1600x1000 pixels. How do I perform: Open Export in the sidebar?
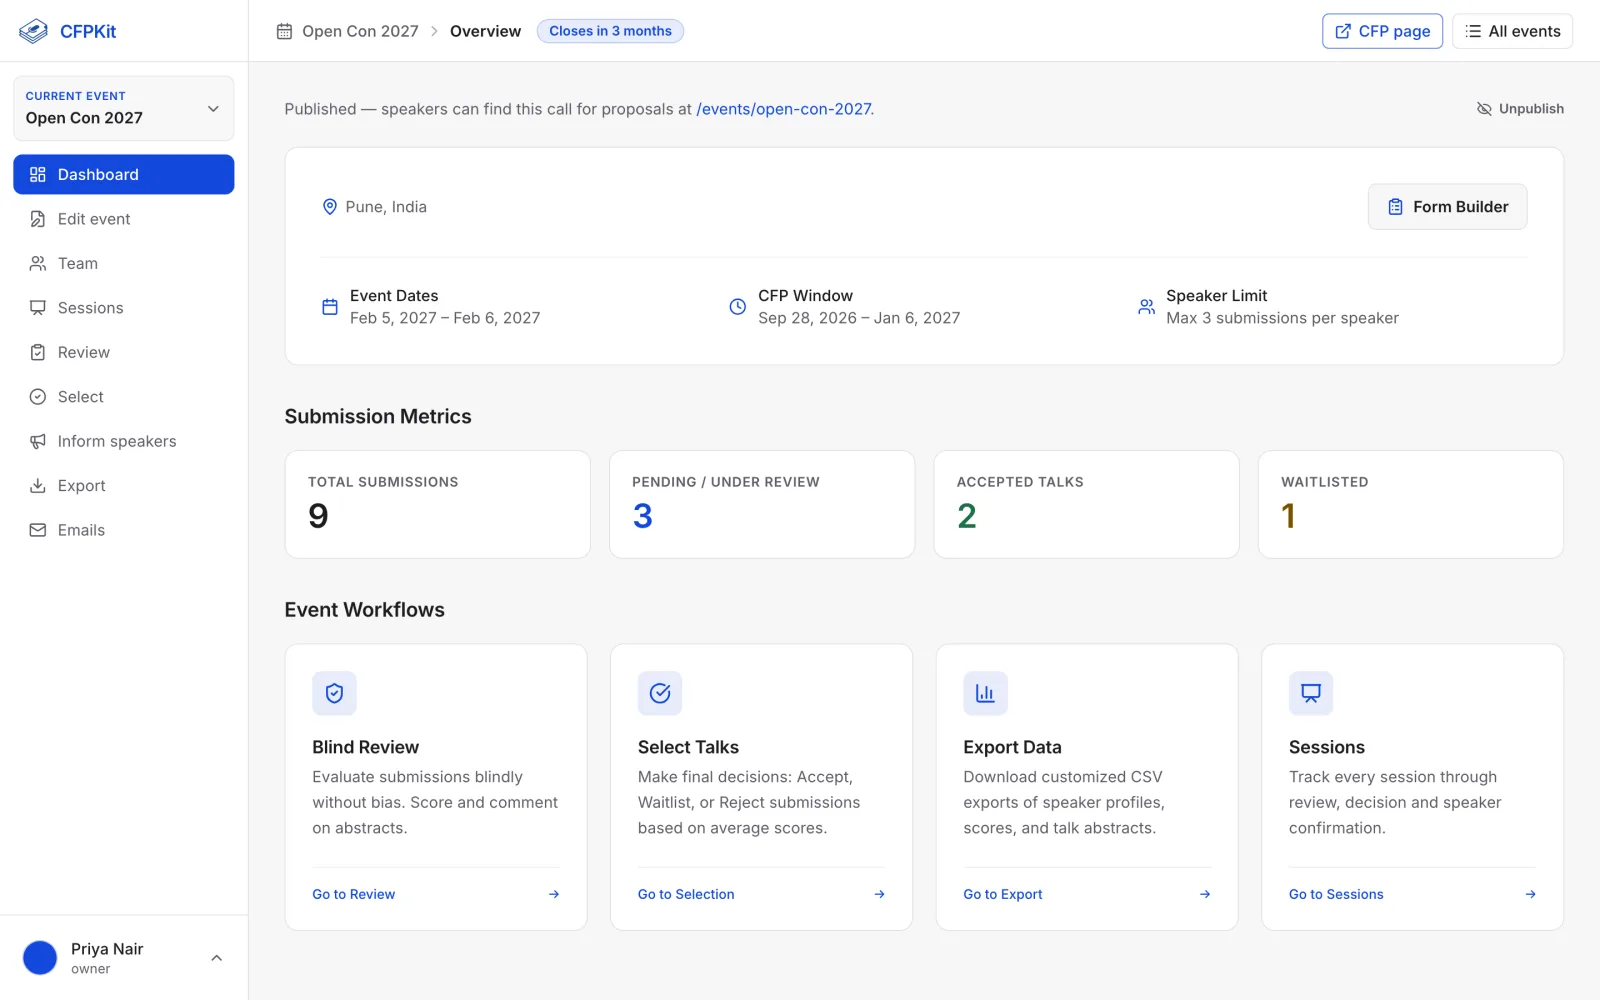click(x=124, y=486)
